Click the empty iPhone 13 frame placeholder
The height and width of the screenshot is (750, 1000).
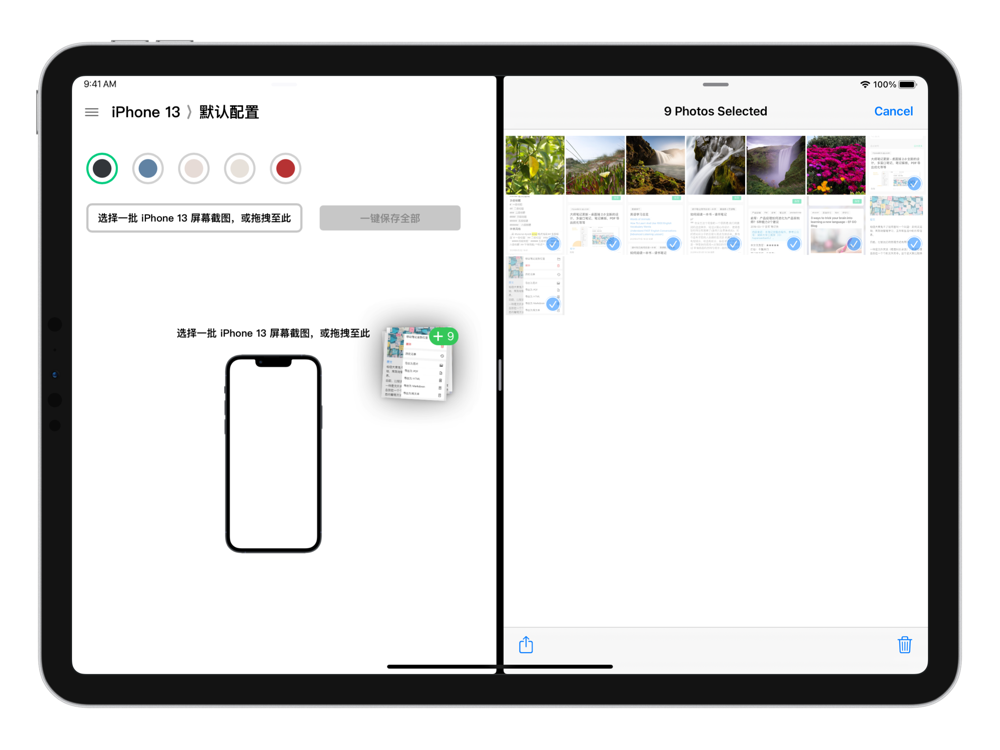[273, 453]
